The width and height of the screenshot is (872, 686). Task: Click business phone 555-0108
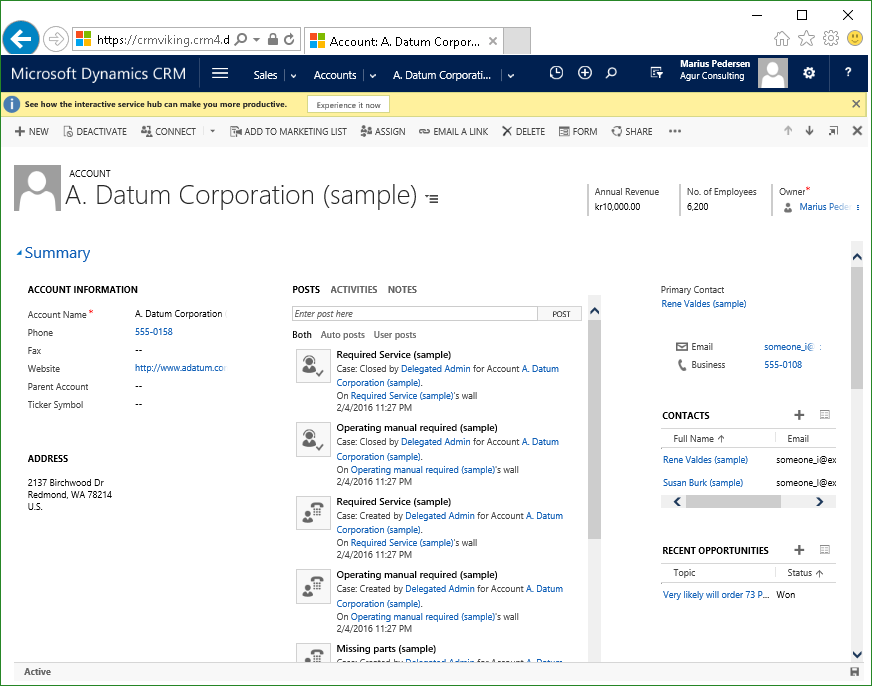[783, 365]
